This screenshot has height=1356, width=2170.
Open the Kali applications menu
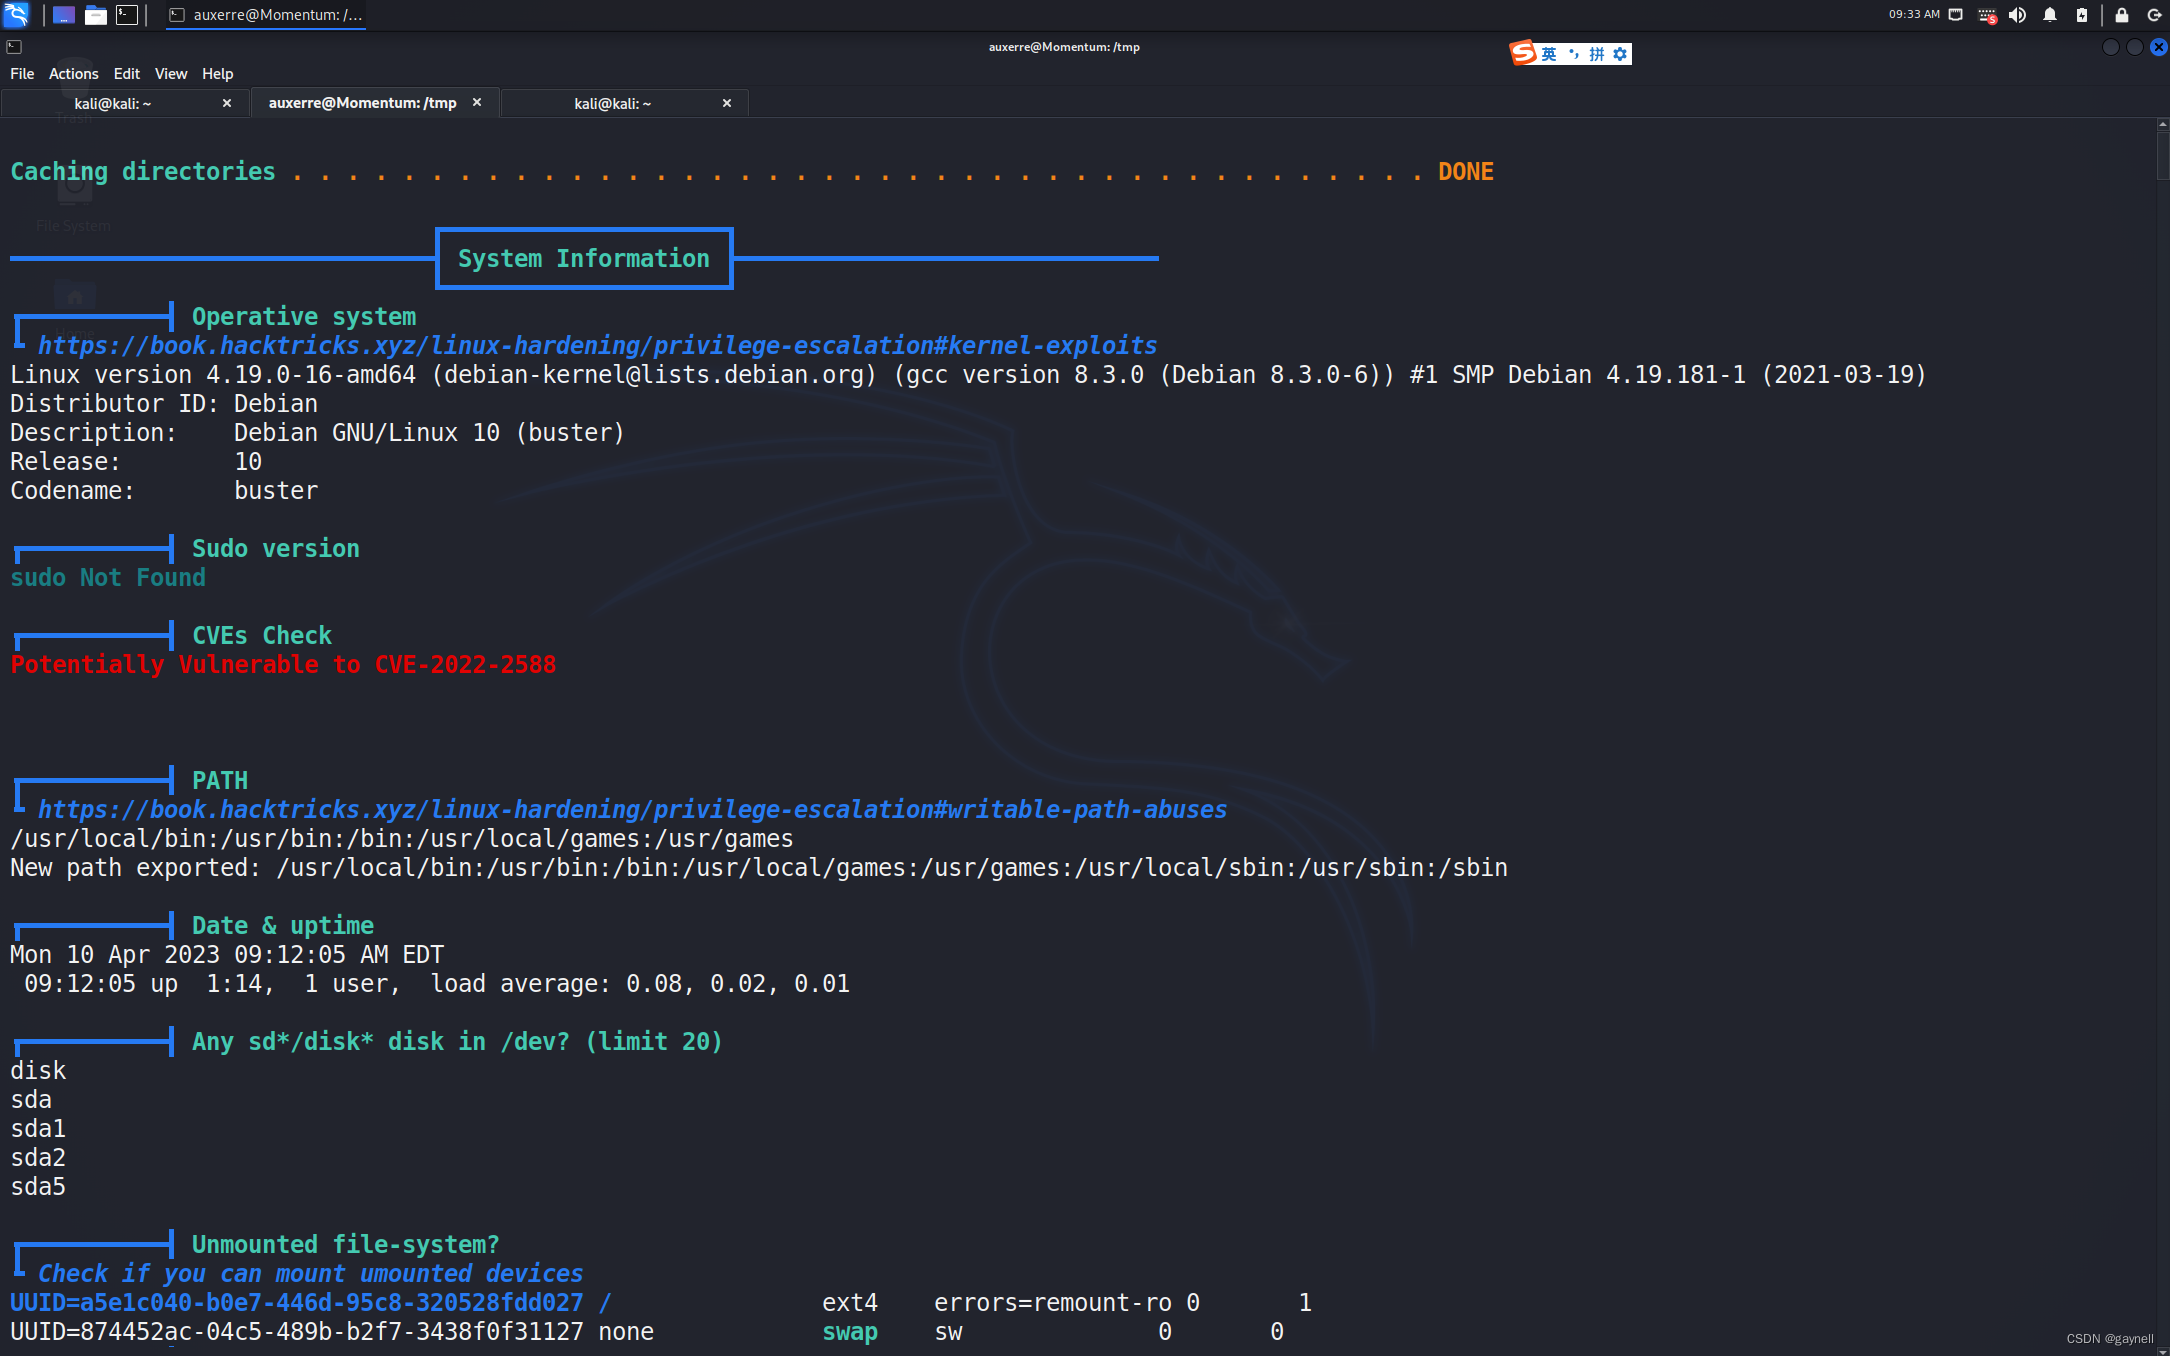16,14
